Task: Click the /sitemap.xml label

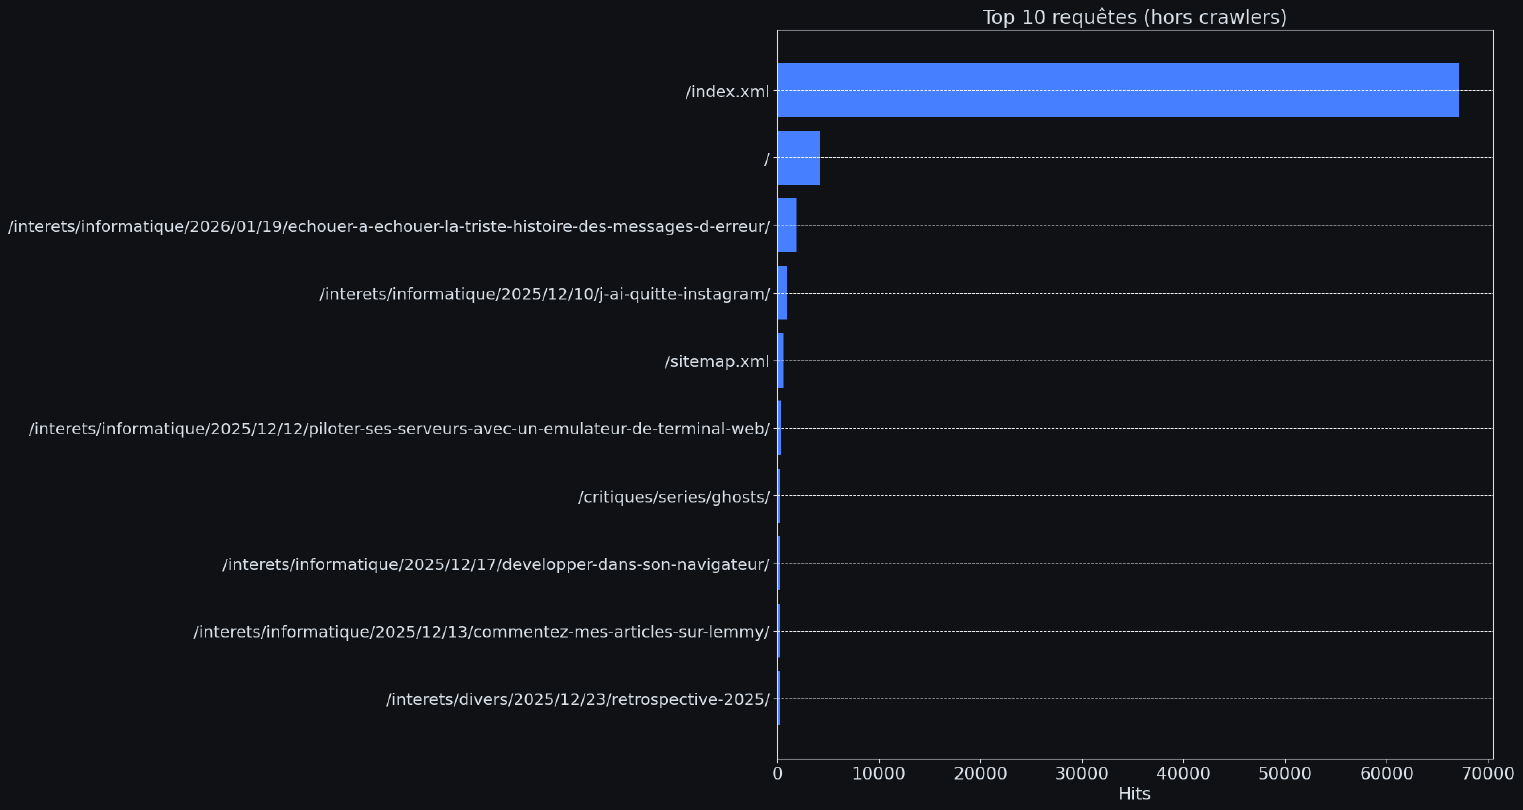Action: (x=717, y=361)
